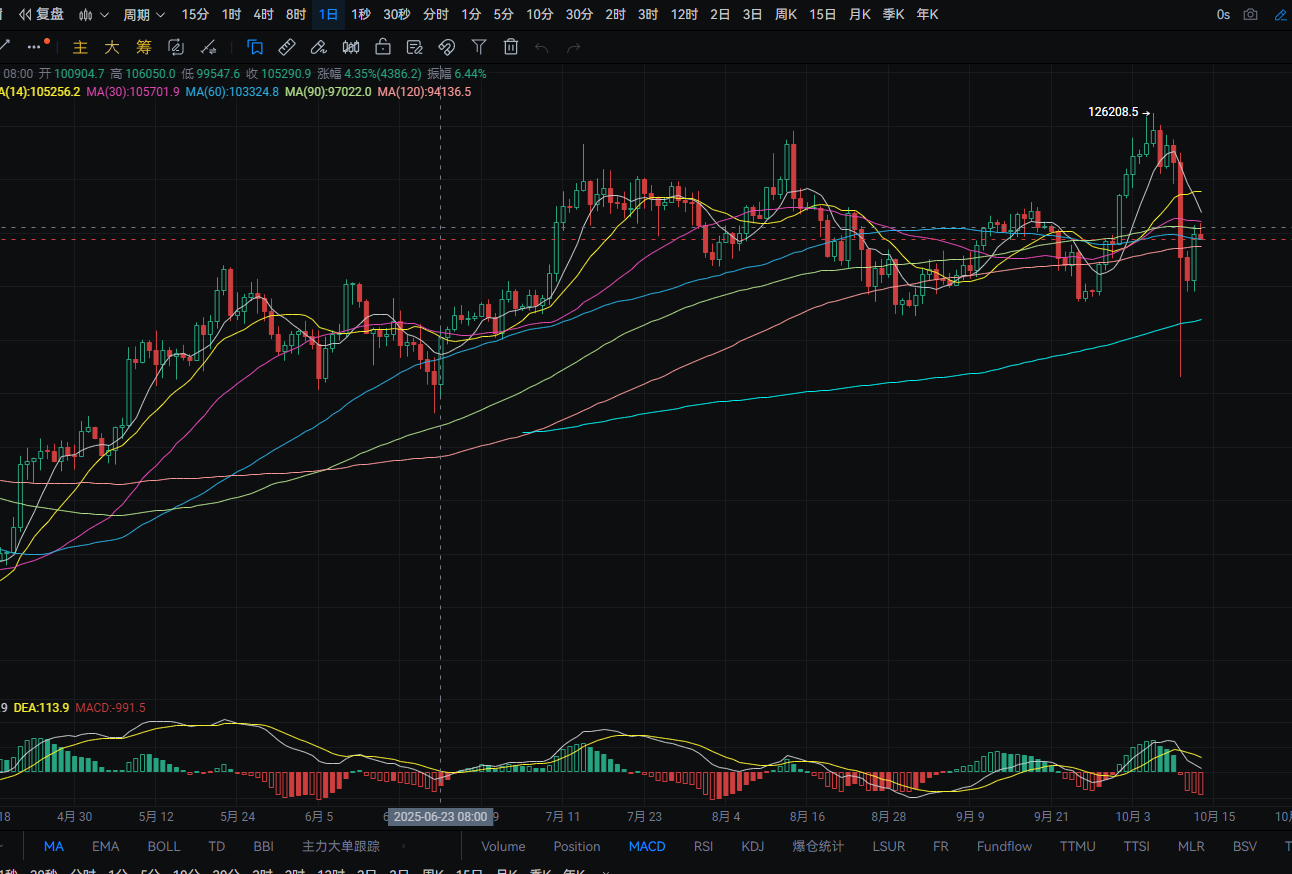The height and width of the screenshot is (874, 1292).
Task: Open more drawing tools ellipsis menu
Action: coord(38,47)
